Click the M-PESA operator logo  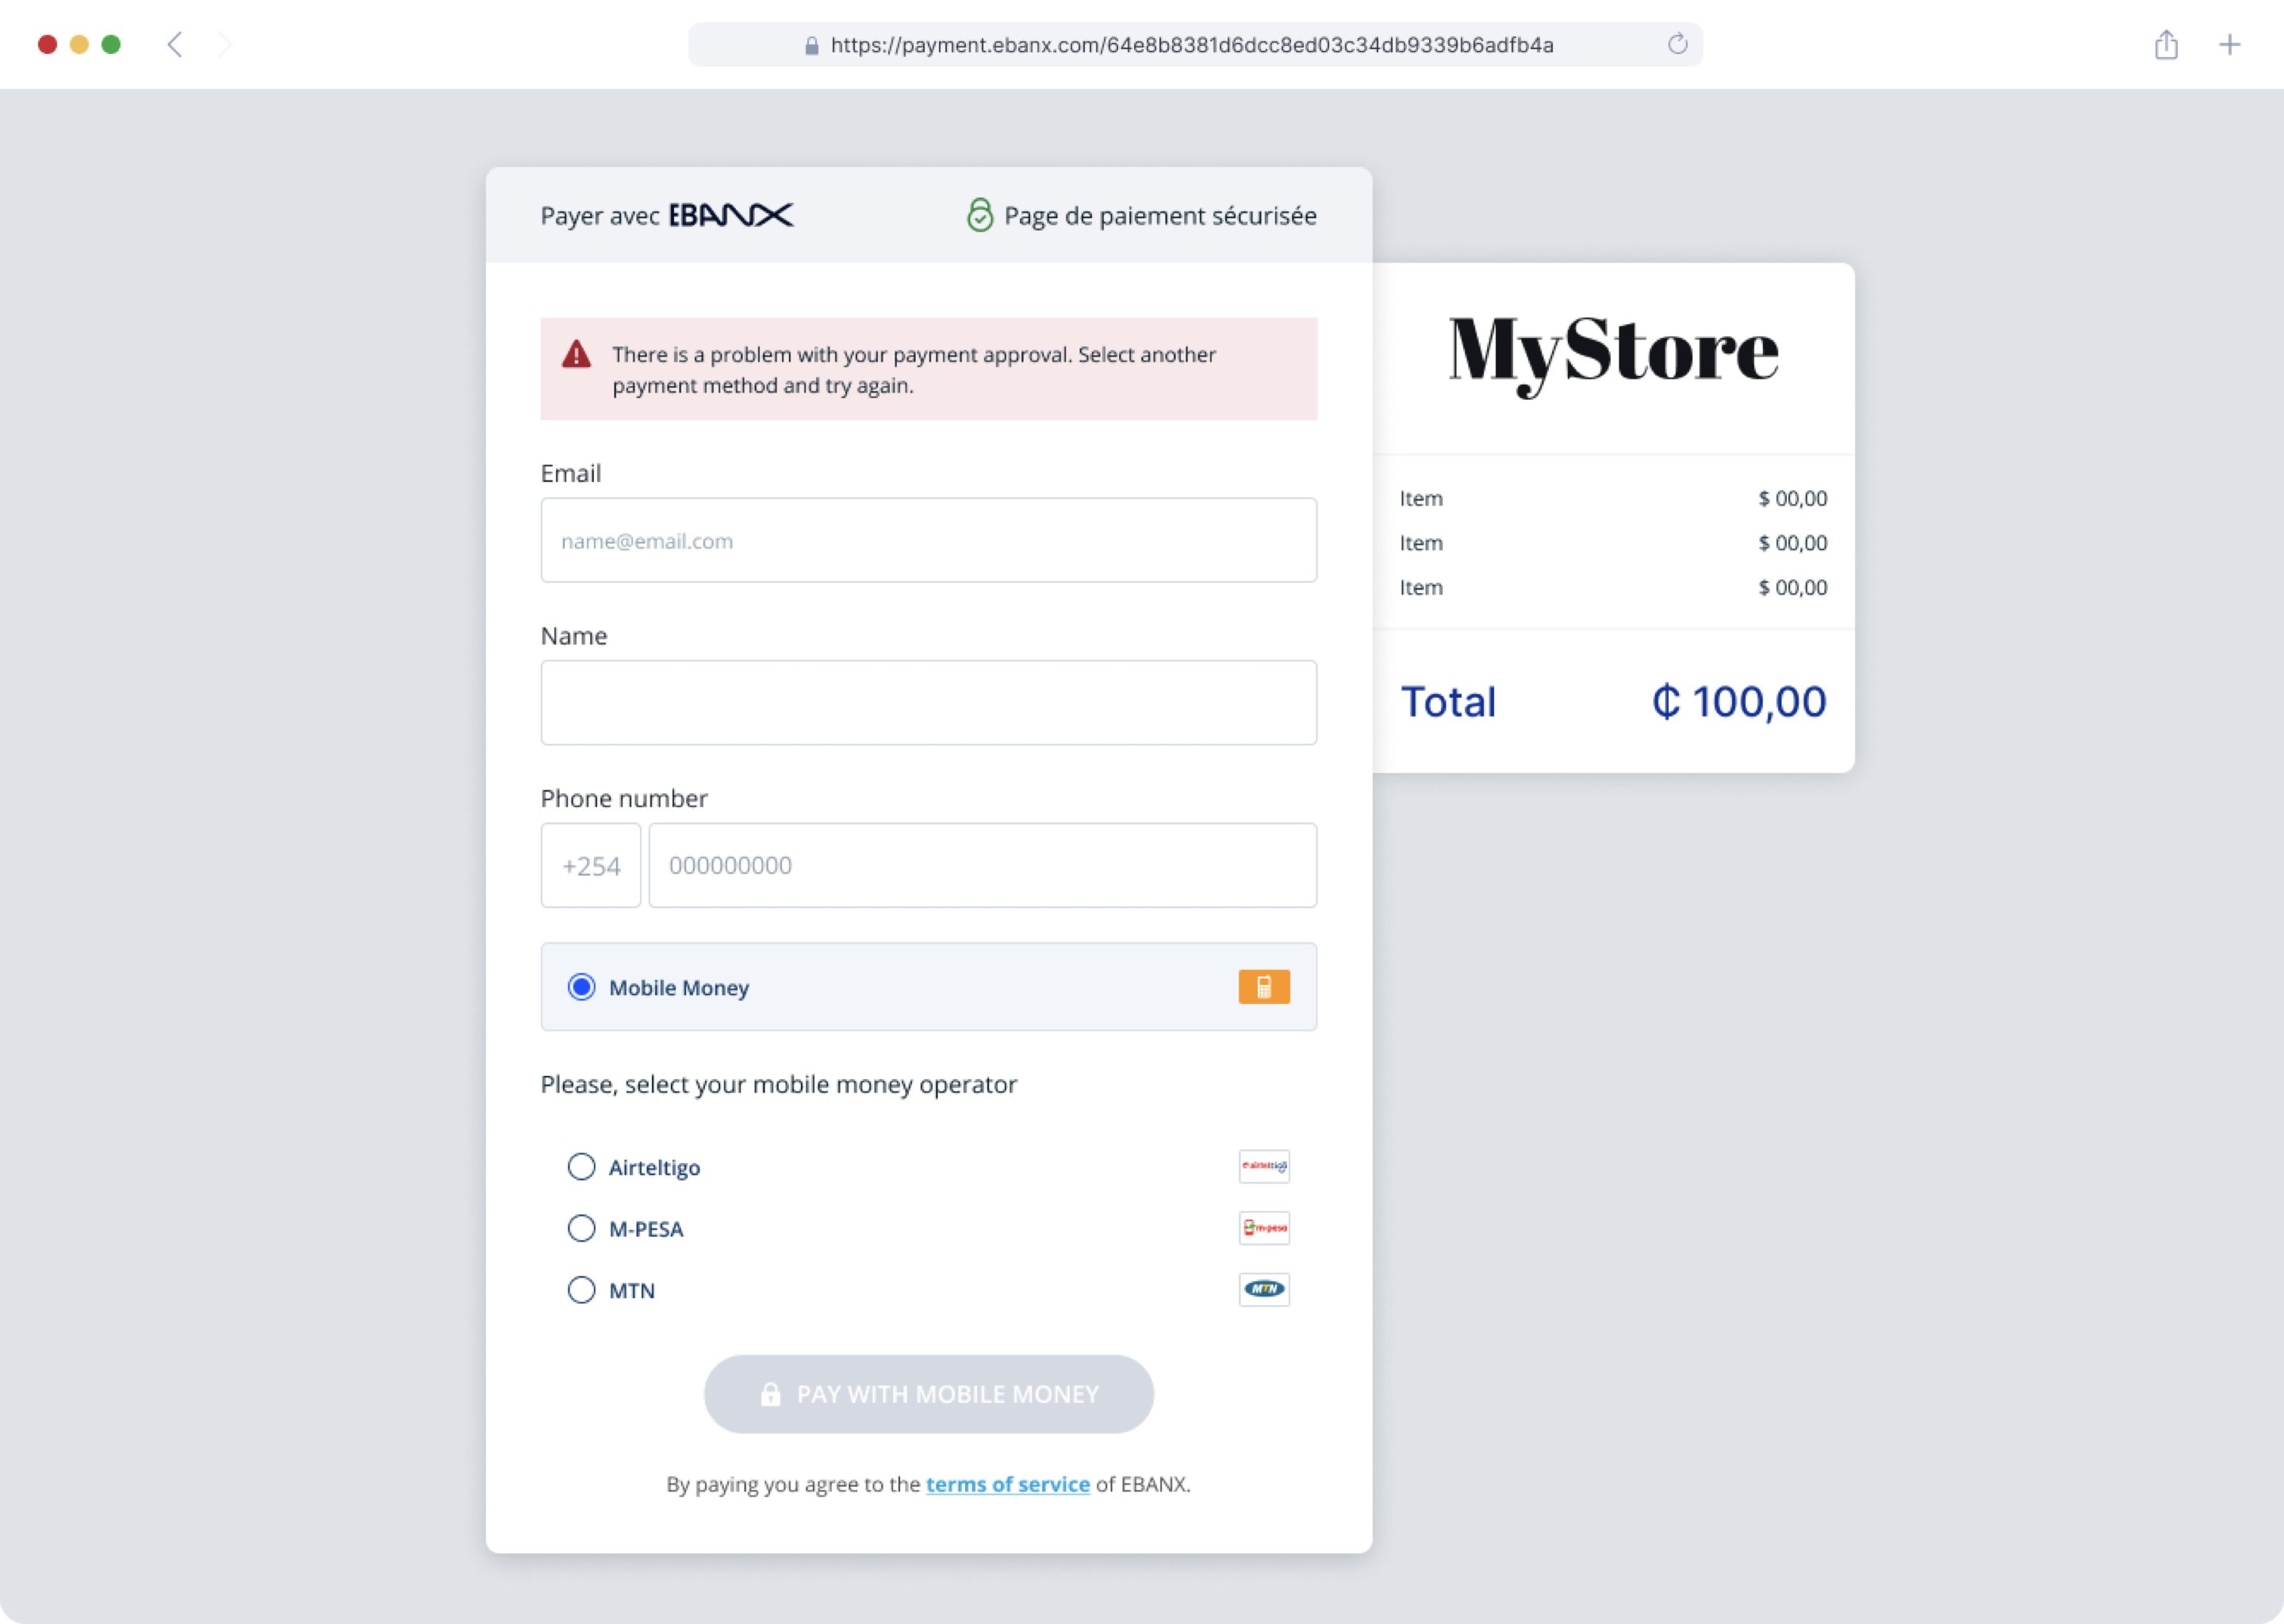click(1263, 1228)
